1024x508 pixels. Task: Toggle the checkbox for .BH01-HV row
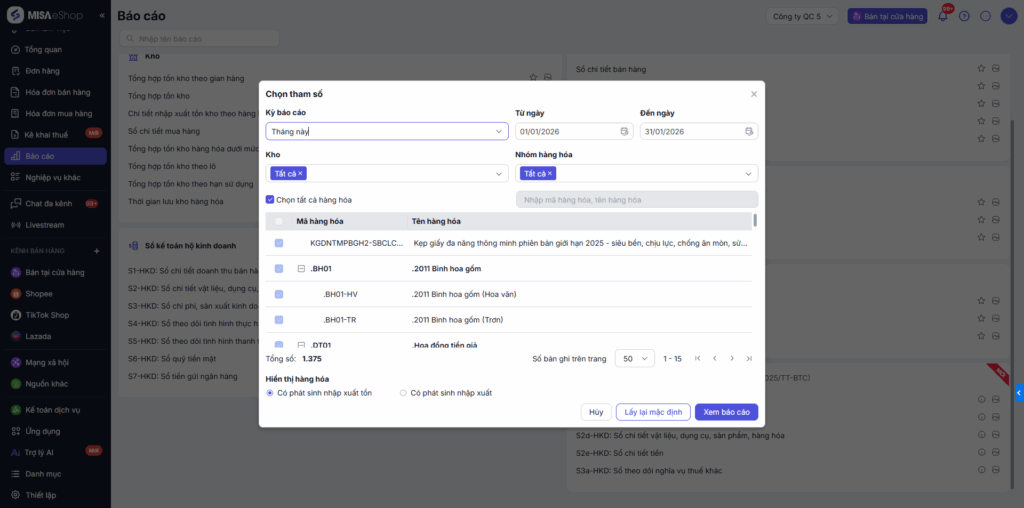click(x=279, y=294)
